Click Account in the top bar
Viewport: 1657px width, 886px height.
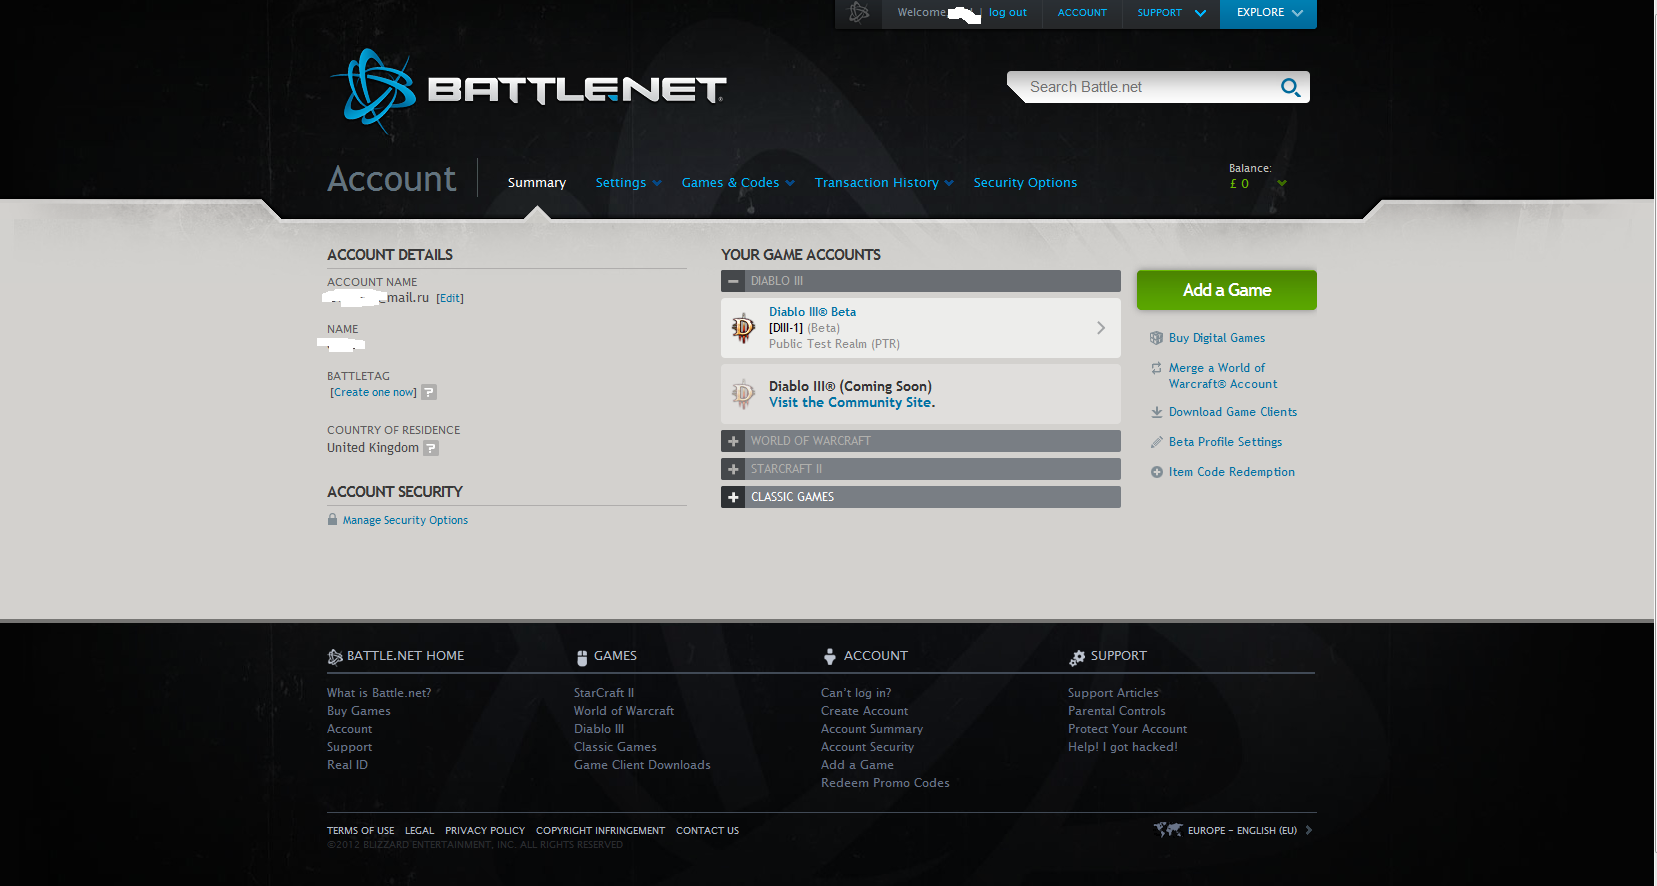tap(1082, 13)
